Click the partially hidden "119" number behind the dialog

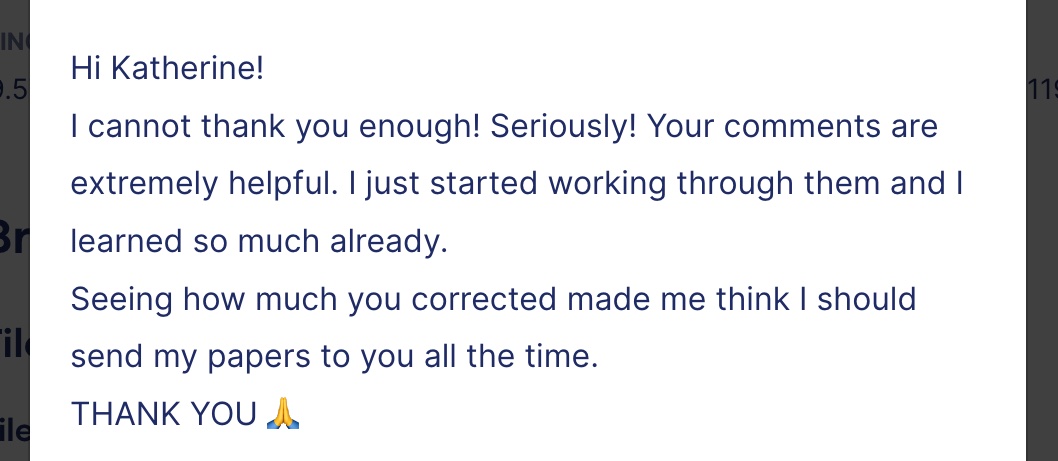click(1043, 89)
